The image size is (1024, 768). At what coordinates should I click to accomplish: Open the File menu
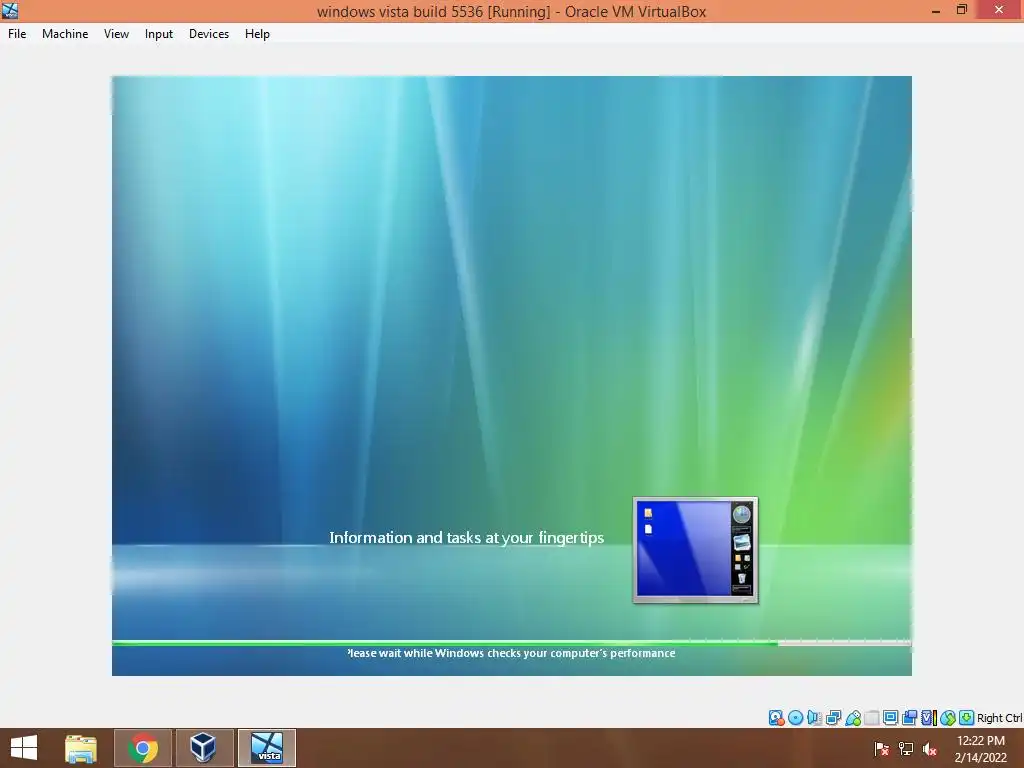point(17,34)
